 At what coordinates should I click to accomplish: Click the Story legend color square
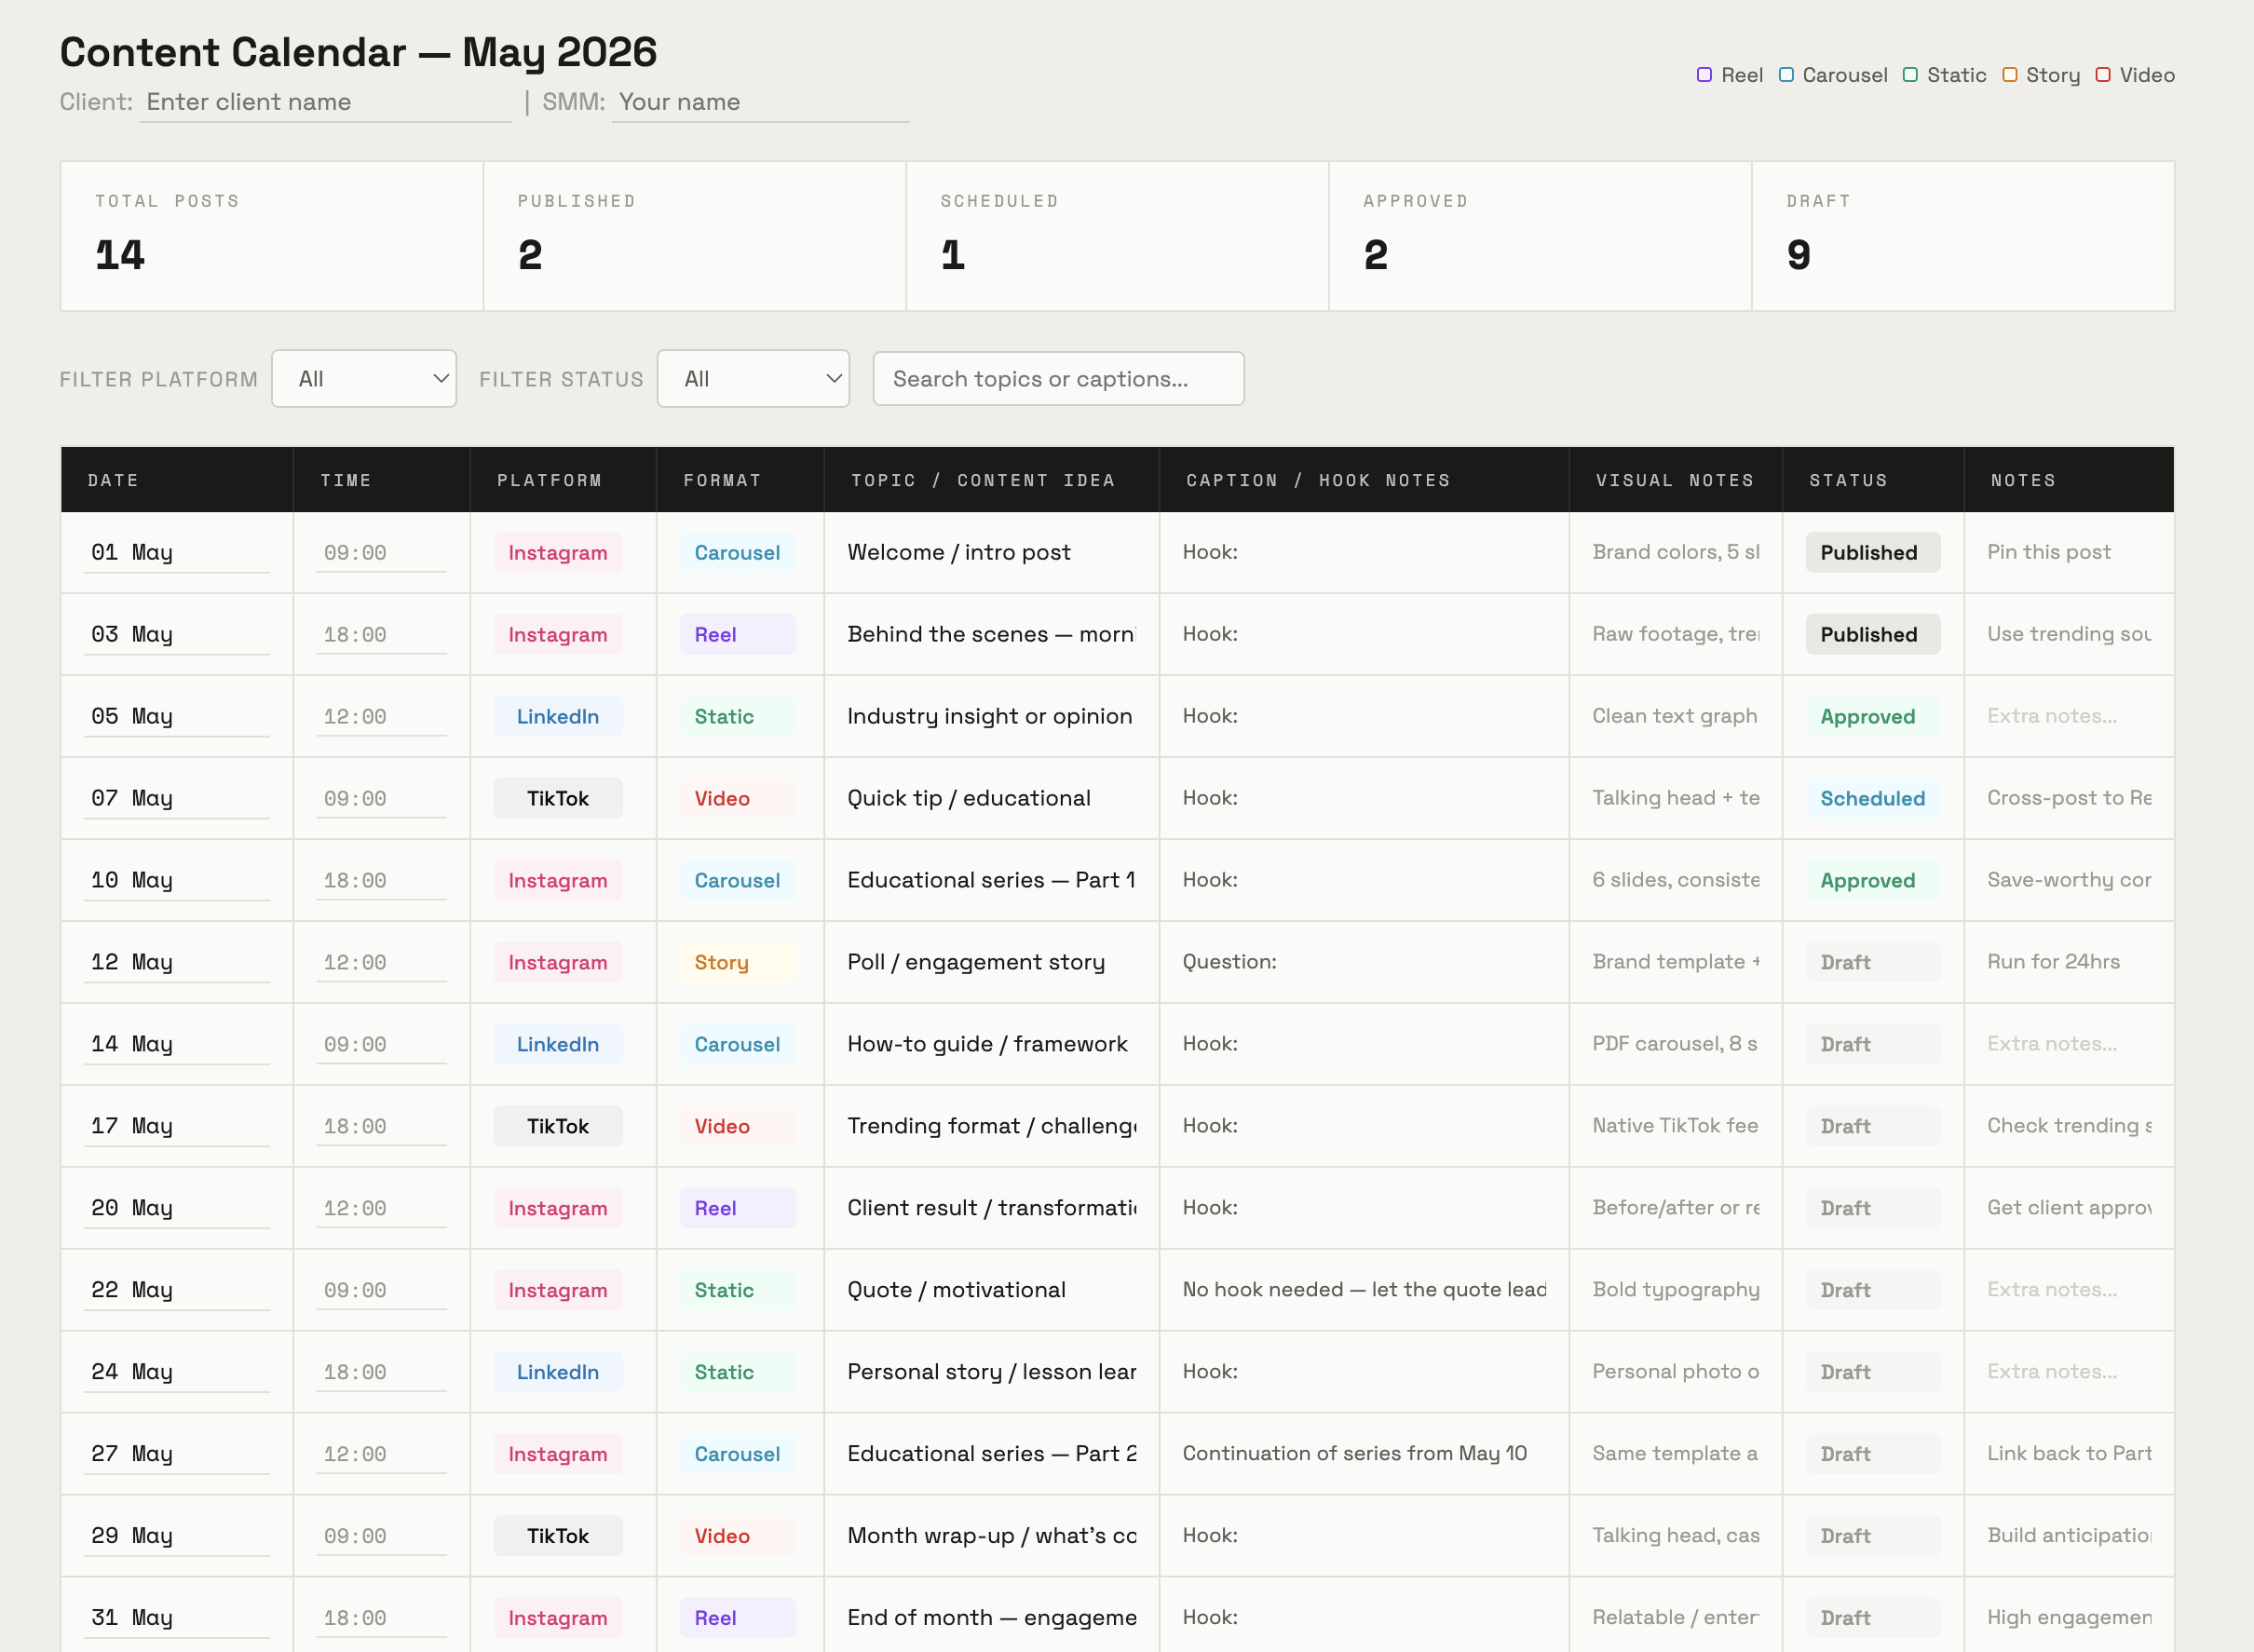[x=2009, y=75]
